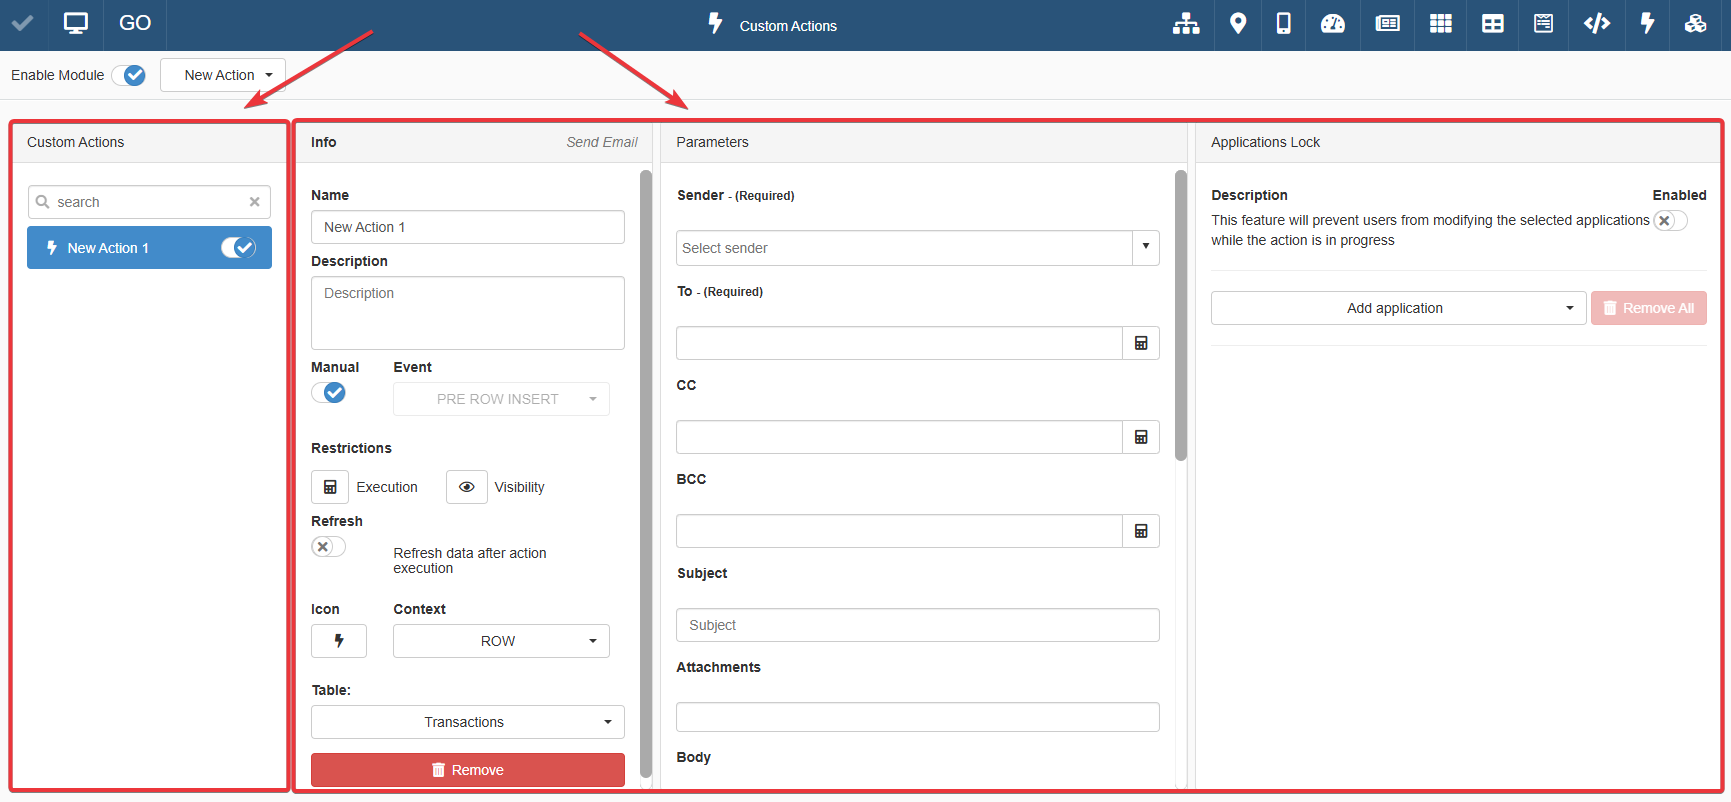
Task: Open the action Icon picker button
Action: [x=339, y=641]
